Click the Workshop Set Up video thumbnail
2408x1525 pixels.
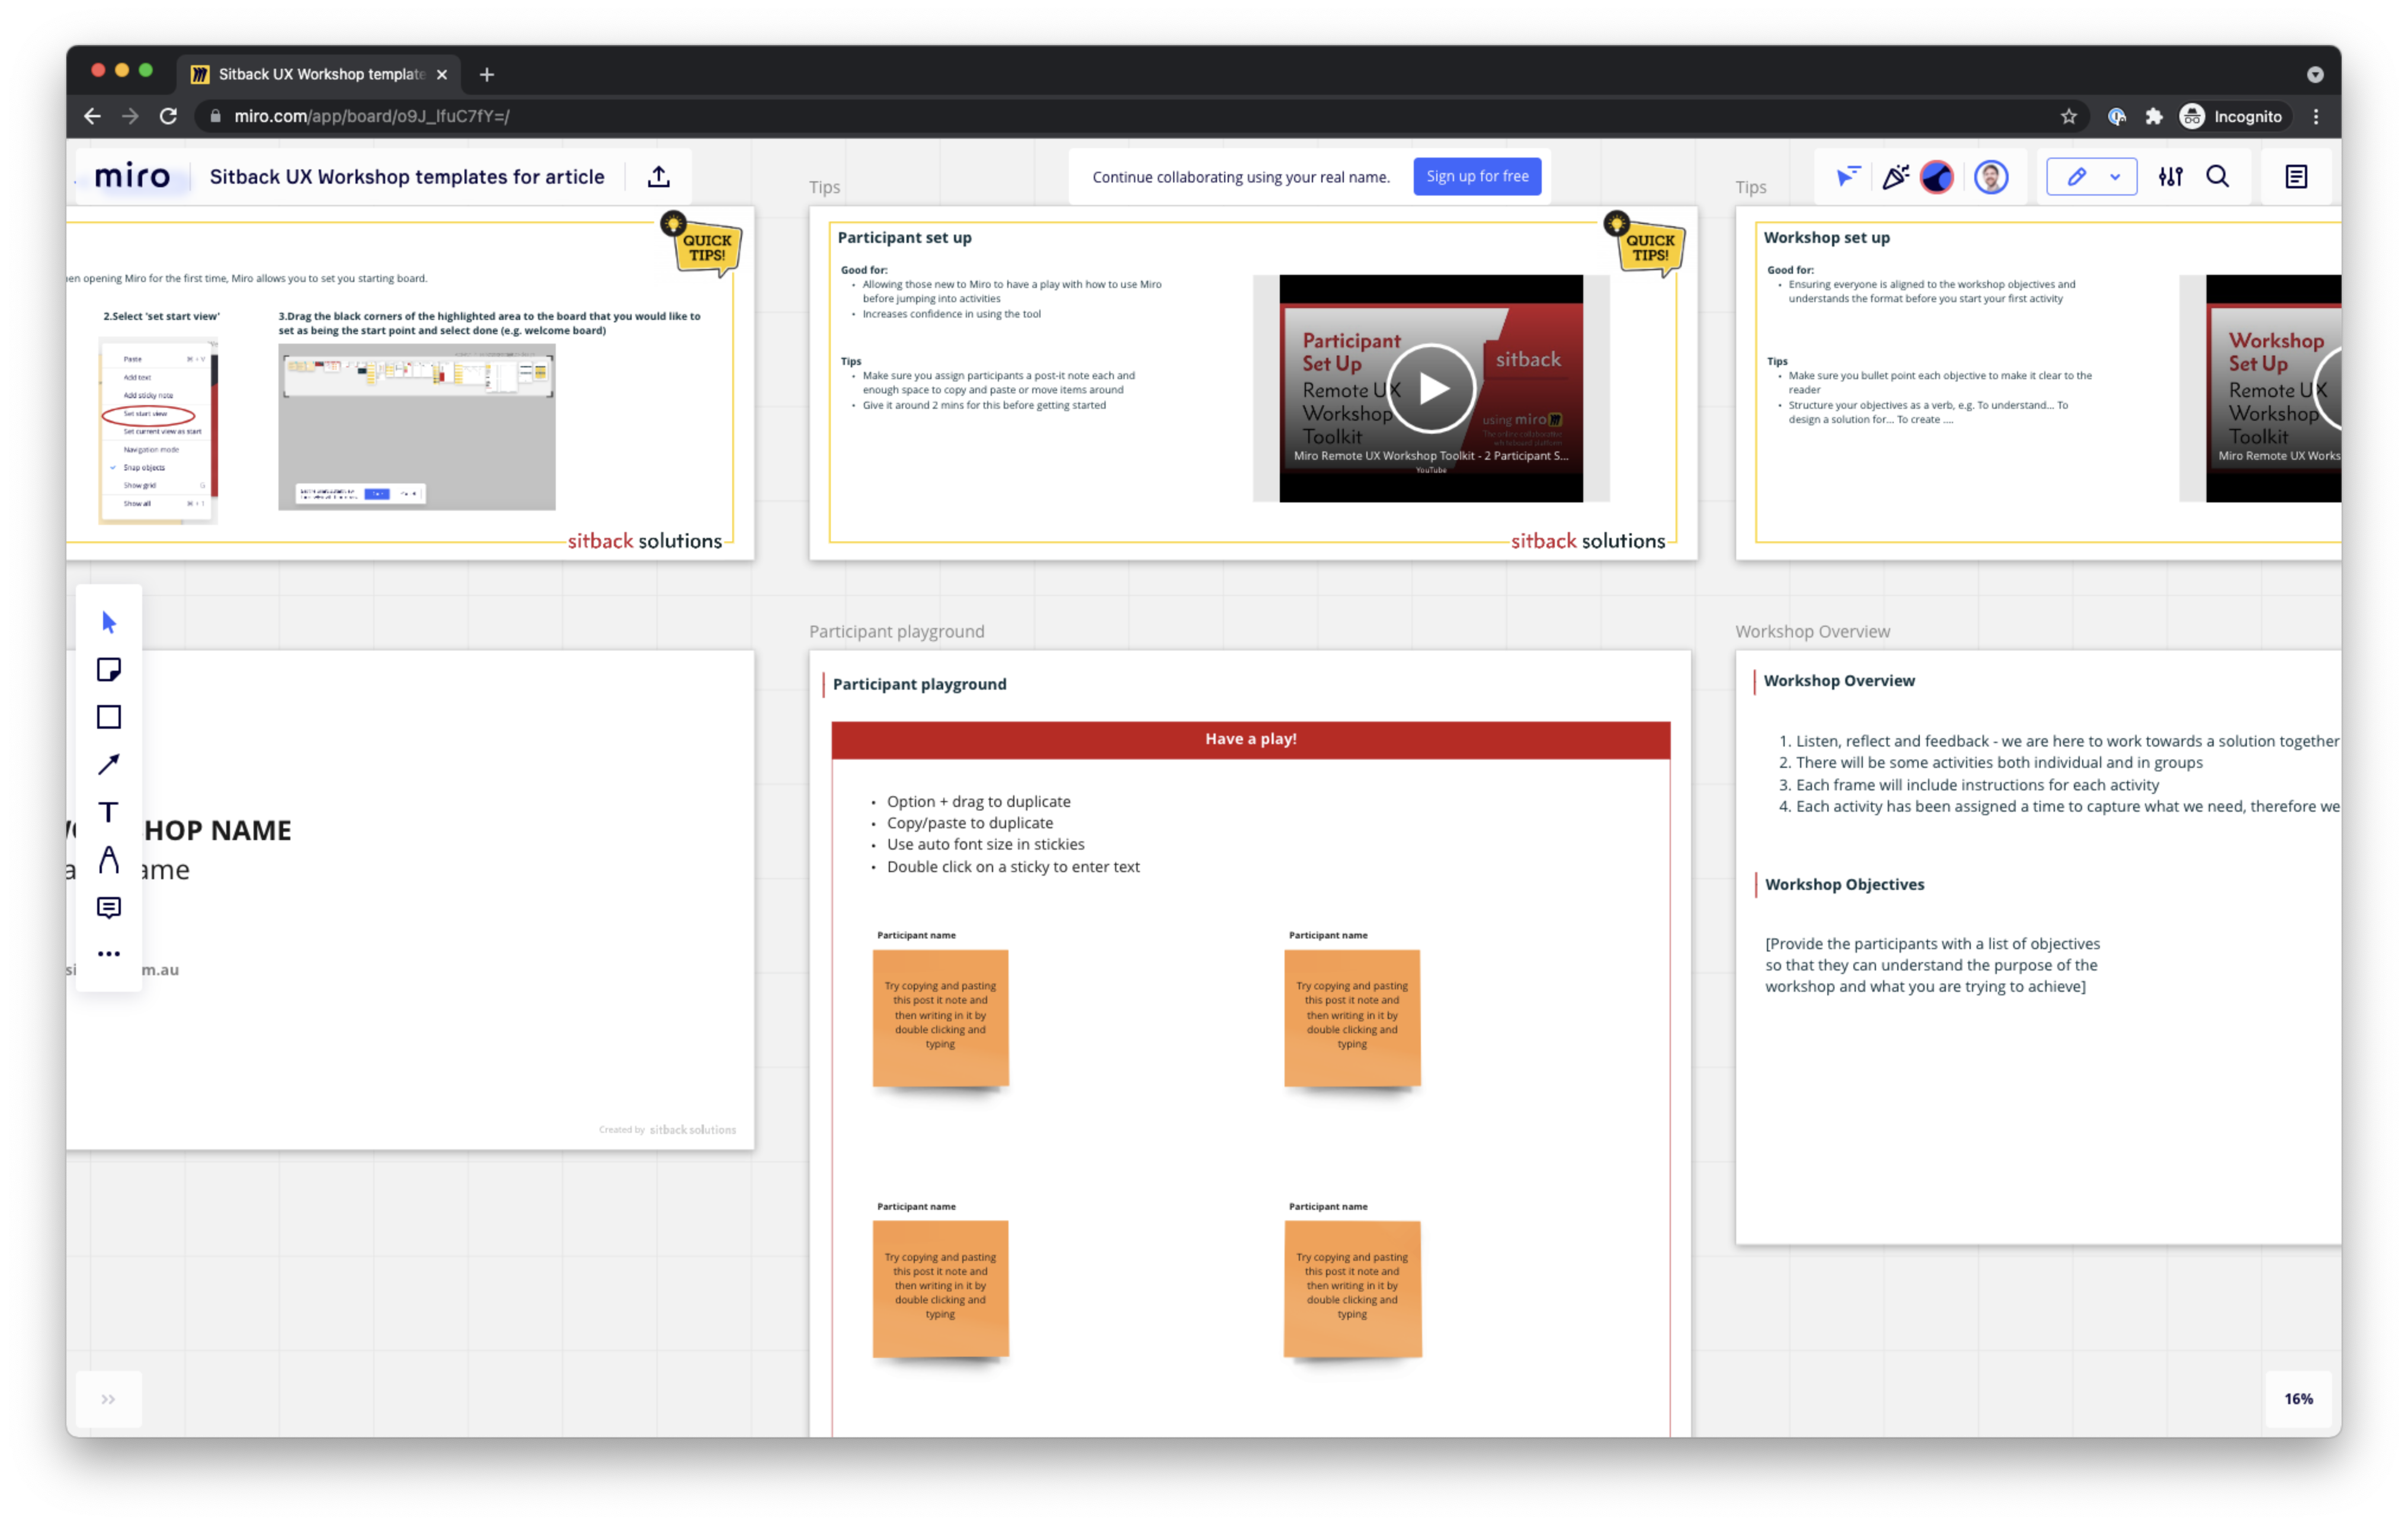[x=2273, y=388]
